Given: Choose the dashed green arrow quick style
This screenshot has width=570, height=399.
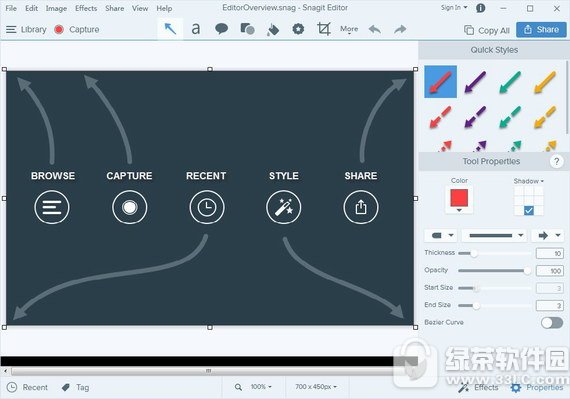Looking at the screenshot, I should pos(510,117).
